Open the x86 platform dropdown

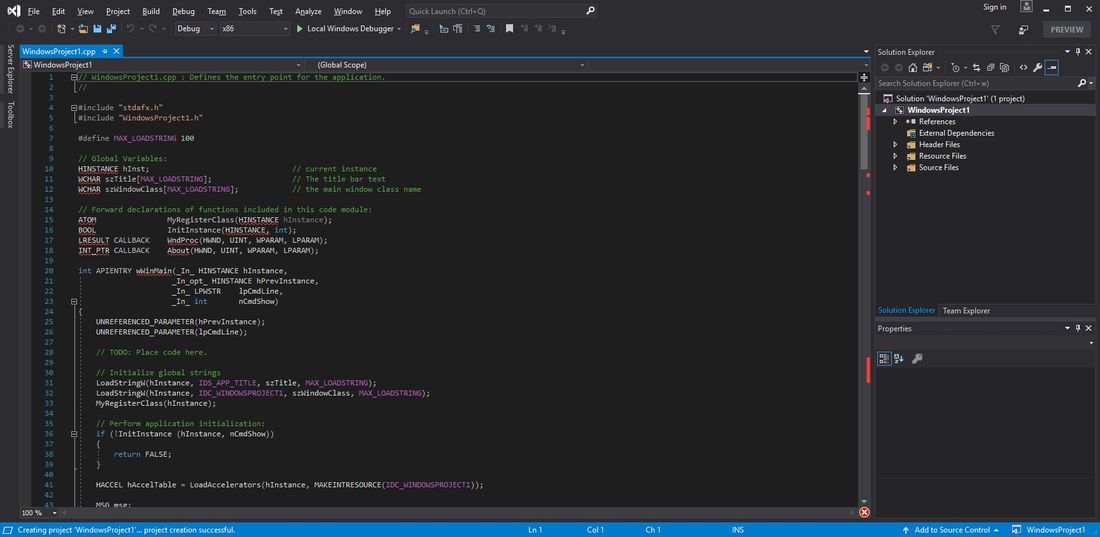click(254, 29)
